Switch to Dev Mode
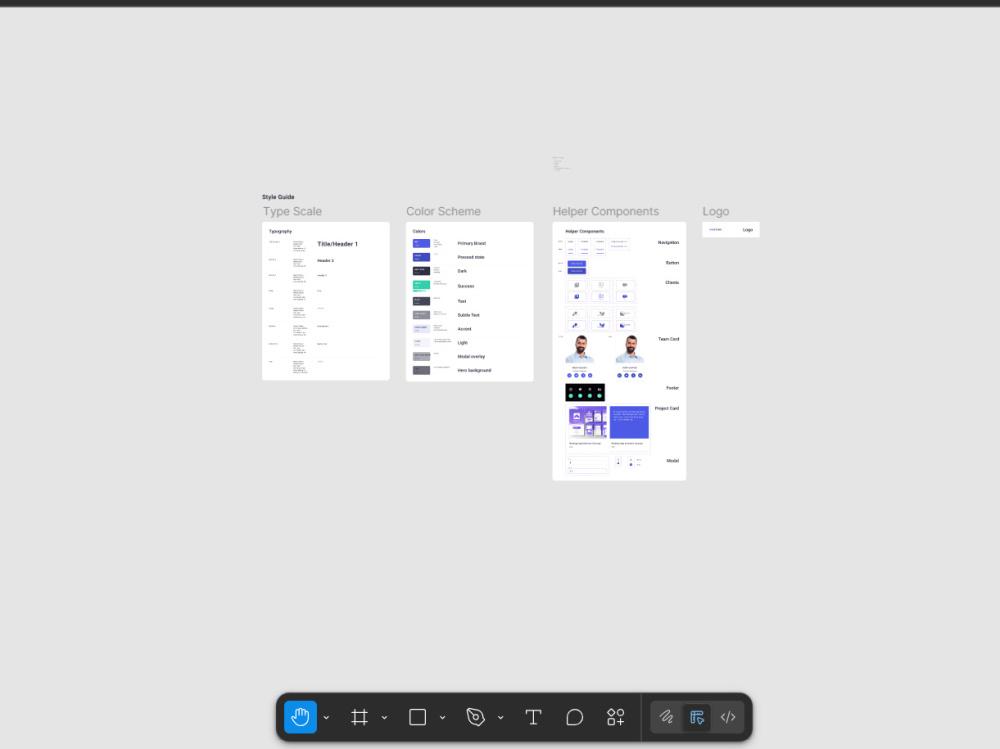 tap(728, 717)
